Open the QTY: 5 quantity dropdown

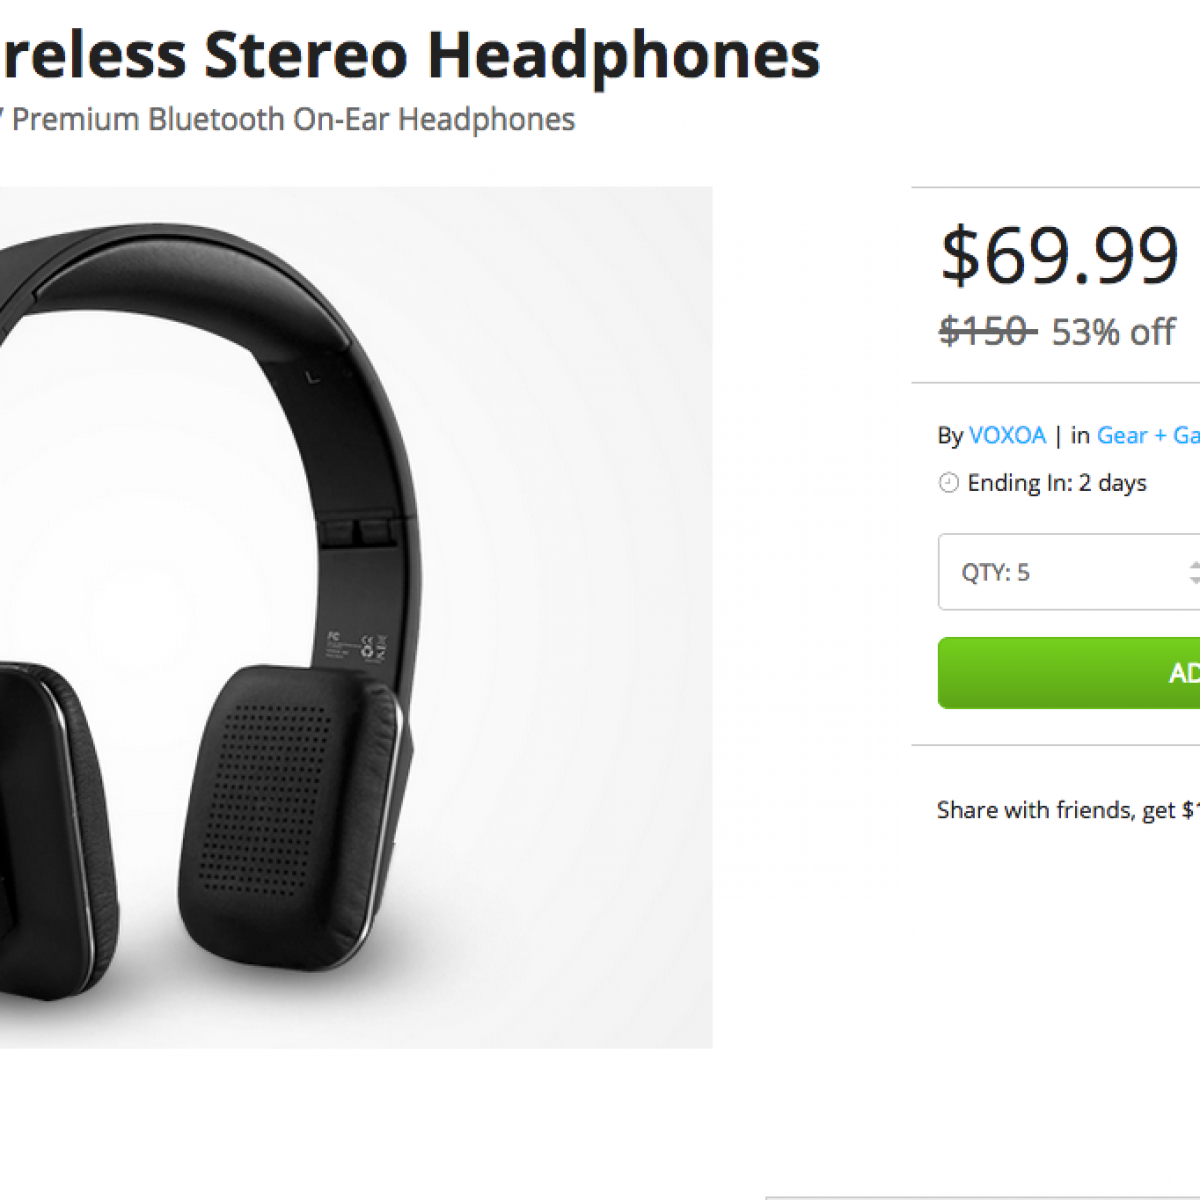coord(1060,572)
